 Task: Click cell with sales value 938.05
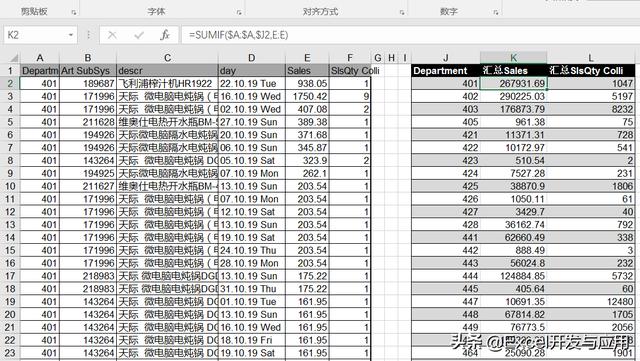[x=307, y=83]
